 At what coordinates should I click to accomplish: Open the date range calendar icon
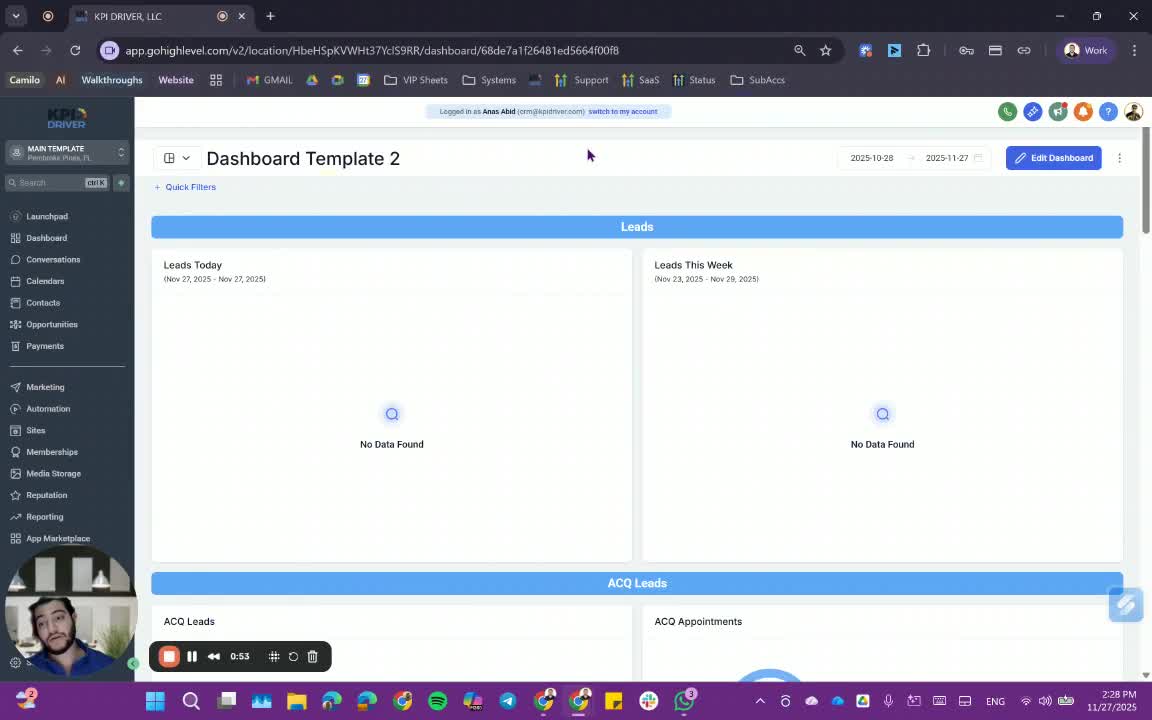(x=978, y=158)
